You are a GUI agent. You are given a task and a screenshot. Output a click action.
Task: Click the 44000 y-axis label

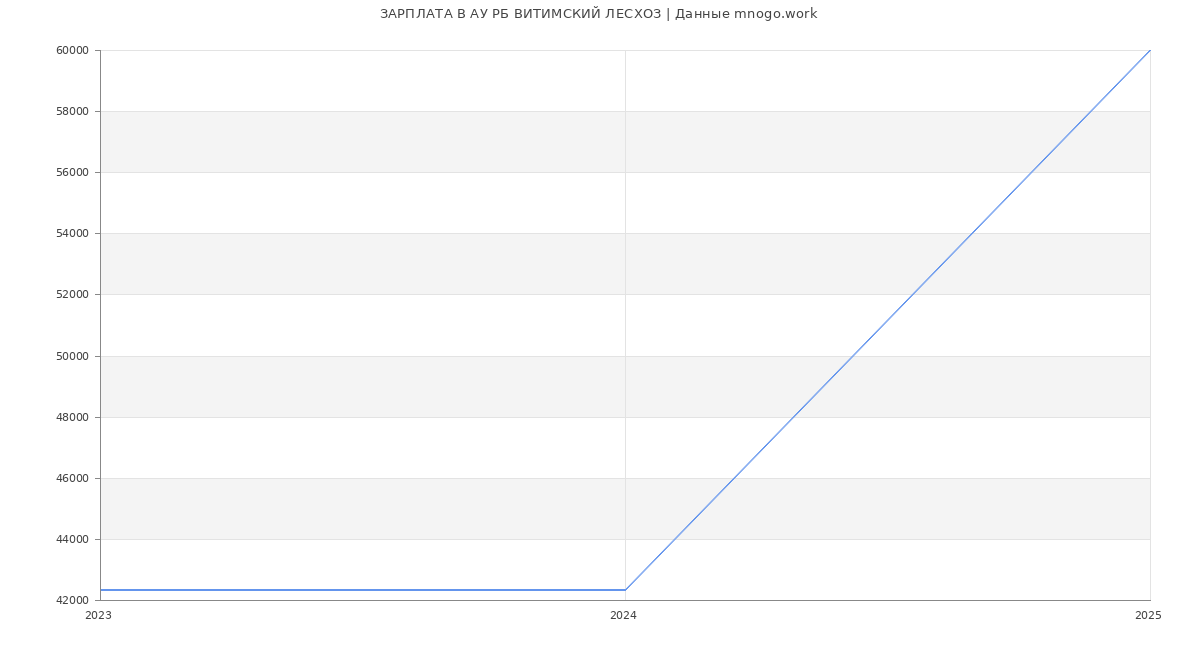[72, 539]
